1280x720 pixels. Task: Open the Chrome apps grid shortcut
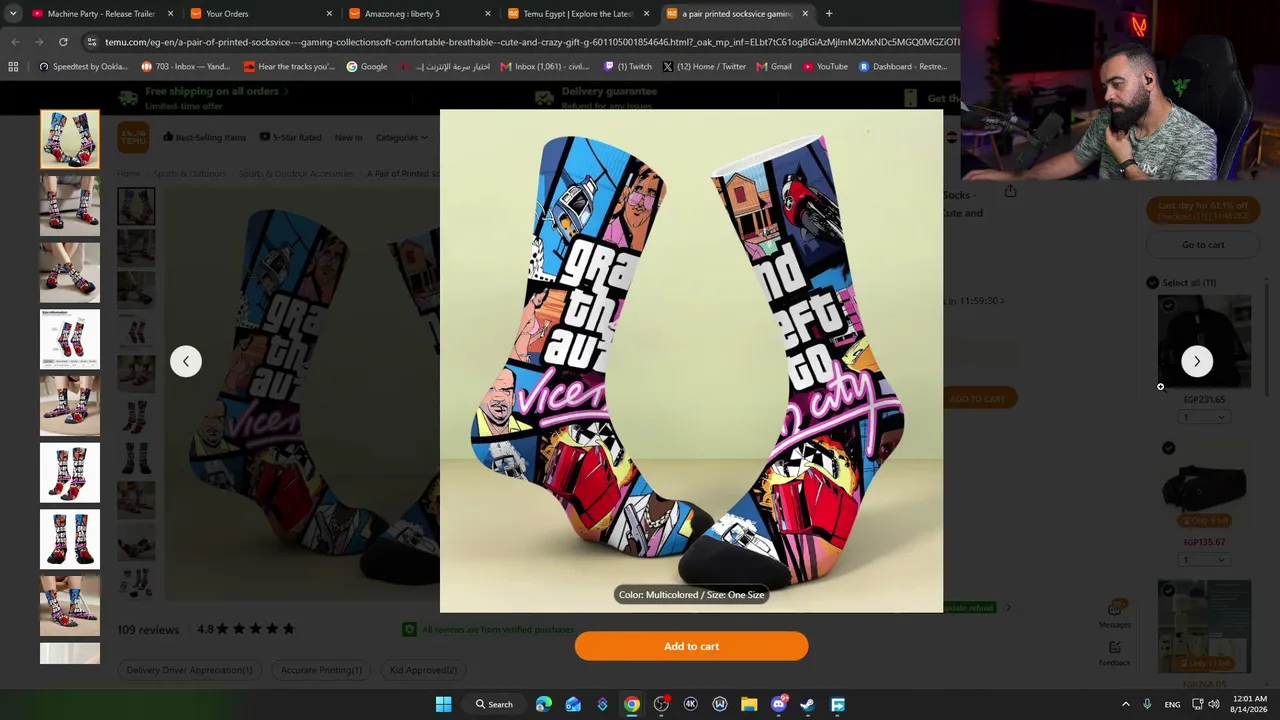(x=13, y=67)
